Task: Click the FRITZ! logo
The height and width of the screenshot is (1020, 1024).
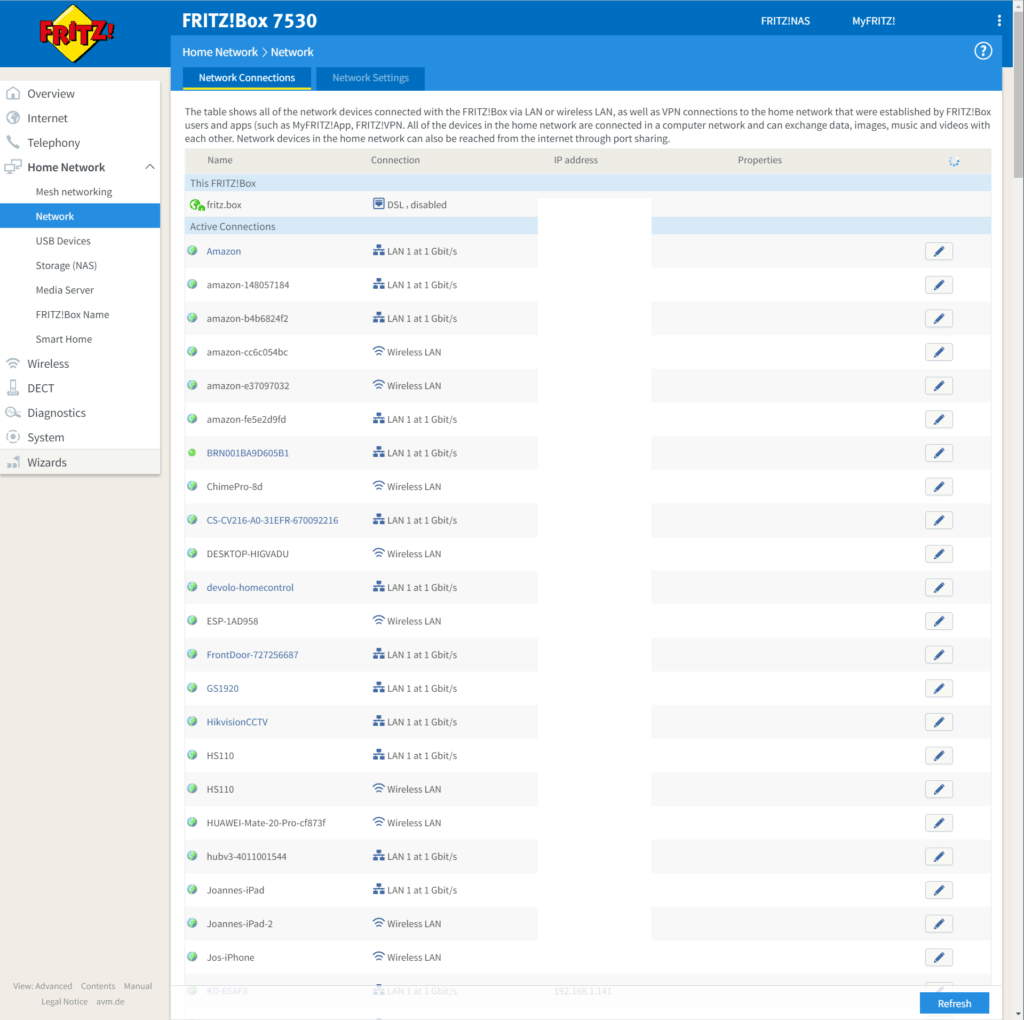Action: [x=77, y=31]
